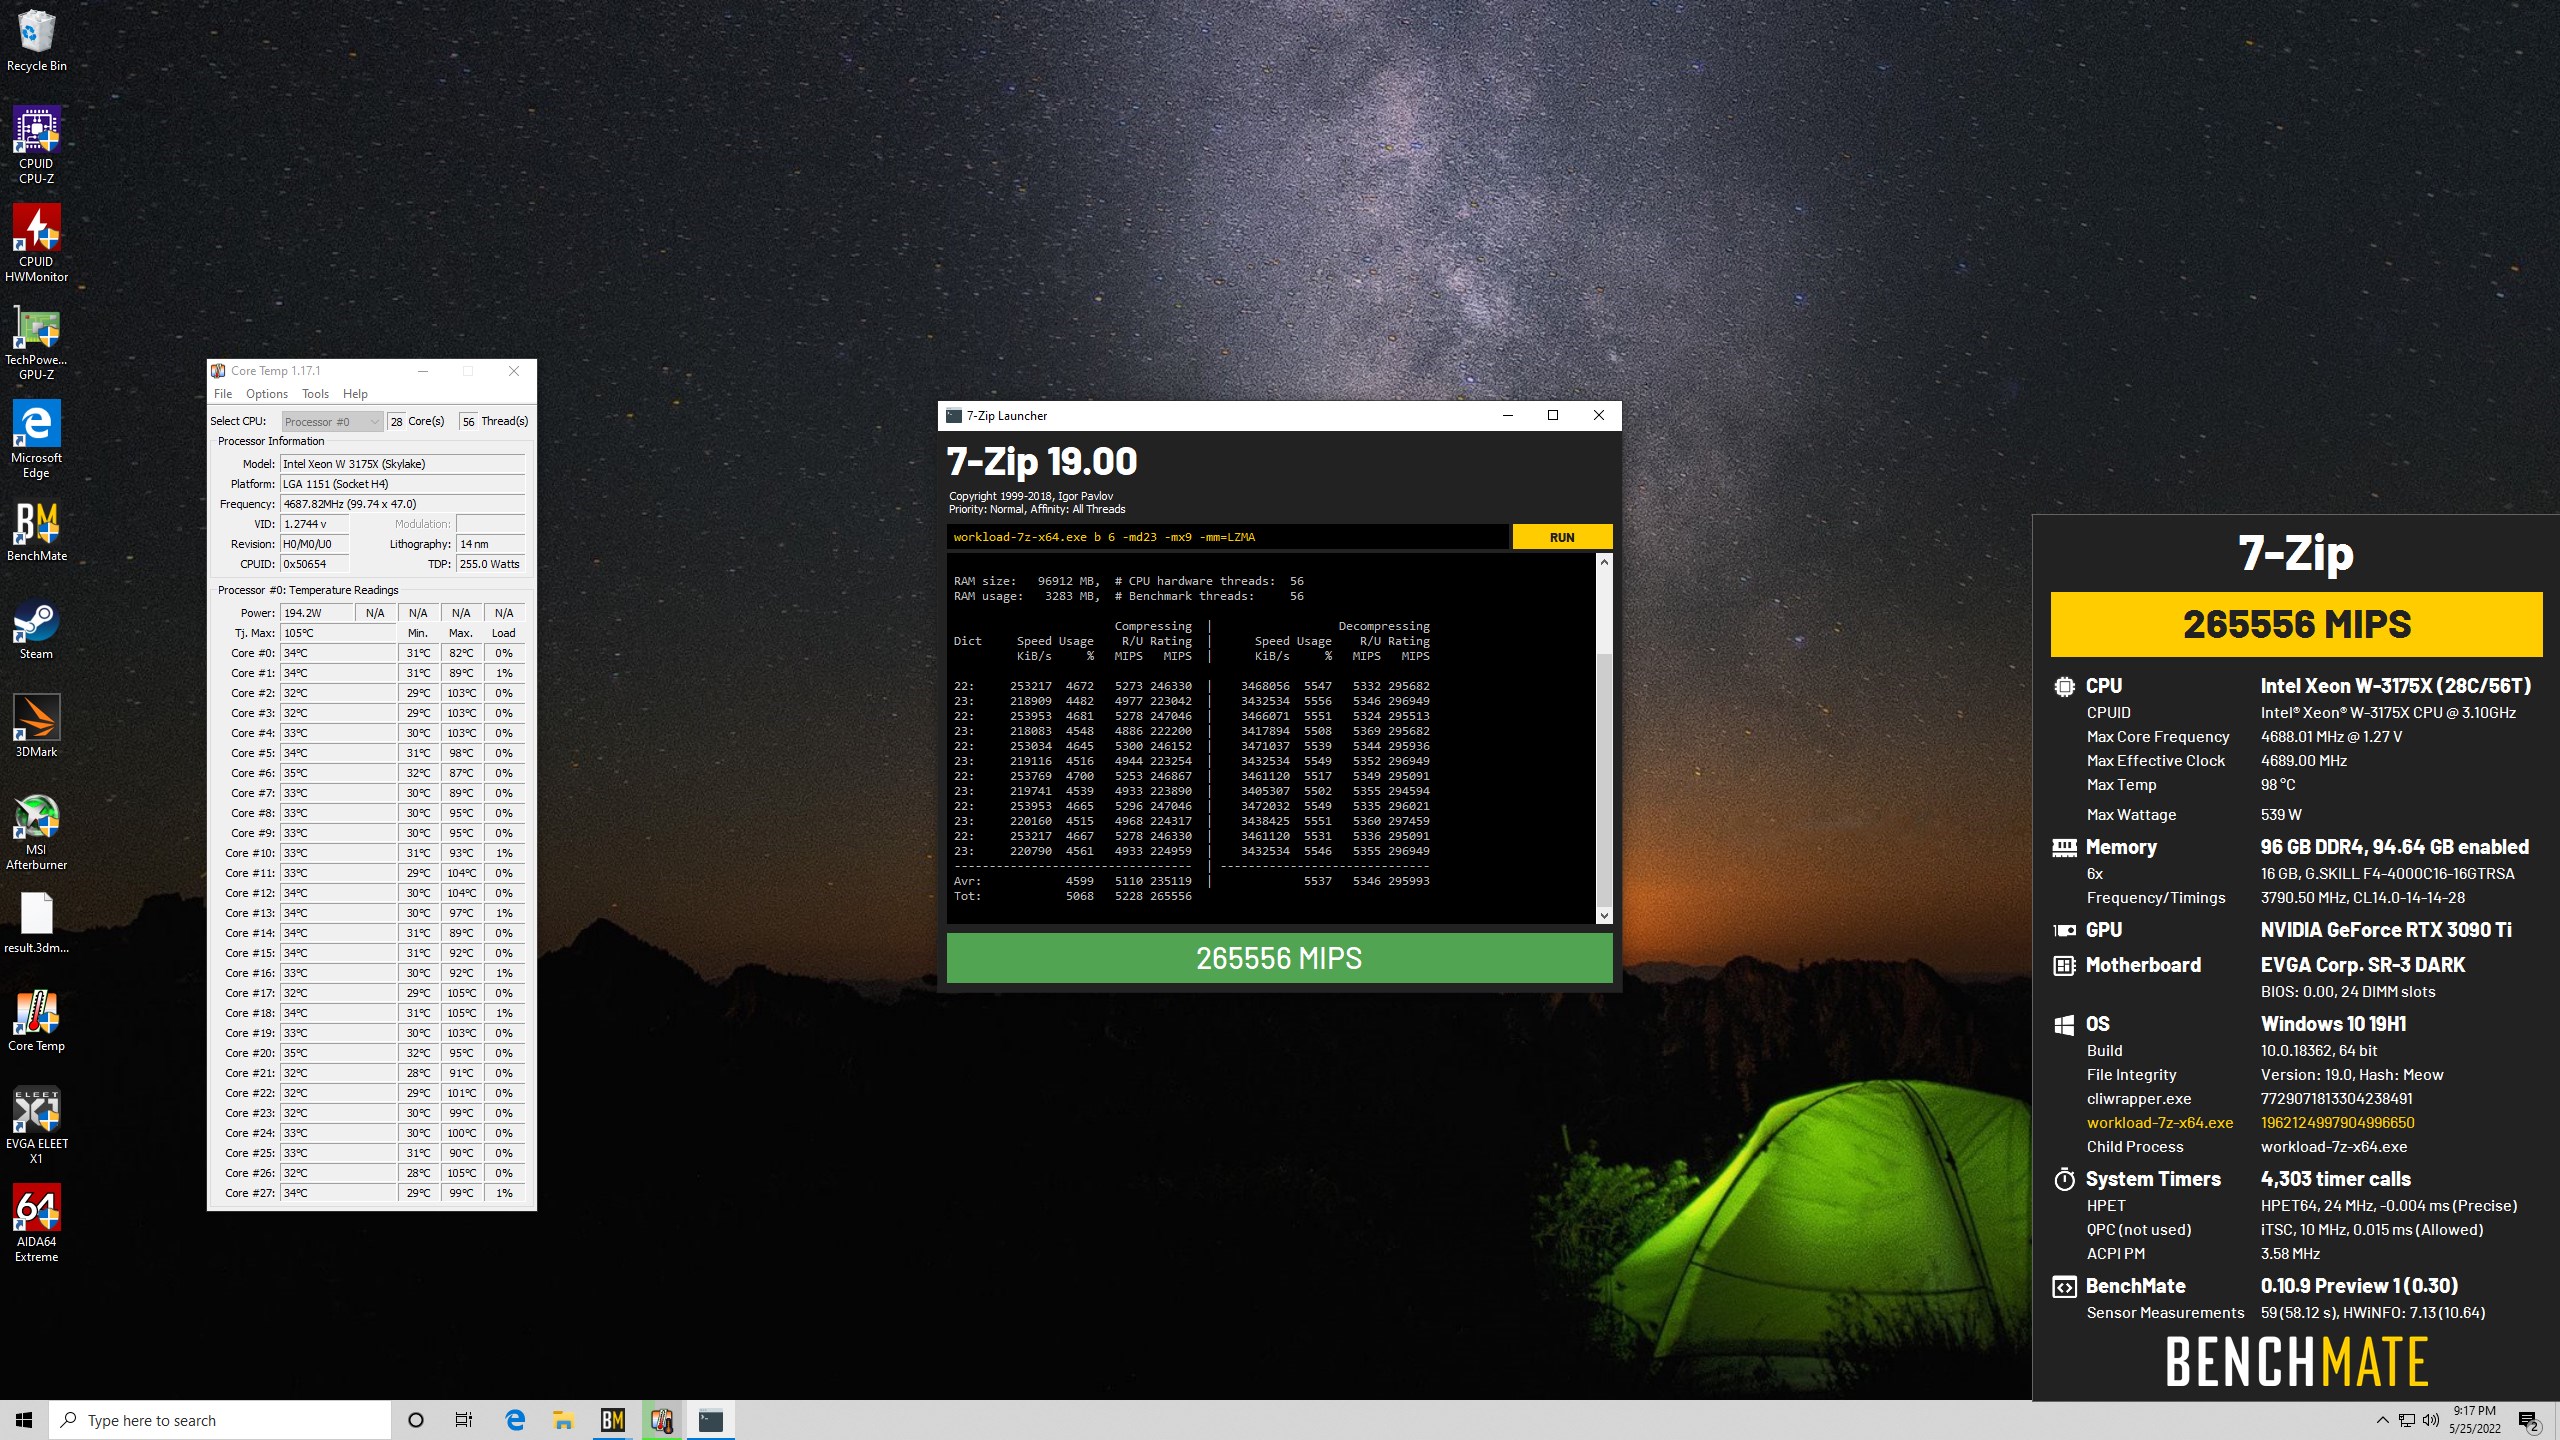2560x1440 pixels.
Task: Click the Frequency value 4687.82MHz
Action: (x=402, y=504)
